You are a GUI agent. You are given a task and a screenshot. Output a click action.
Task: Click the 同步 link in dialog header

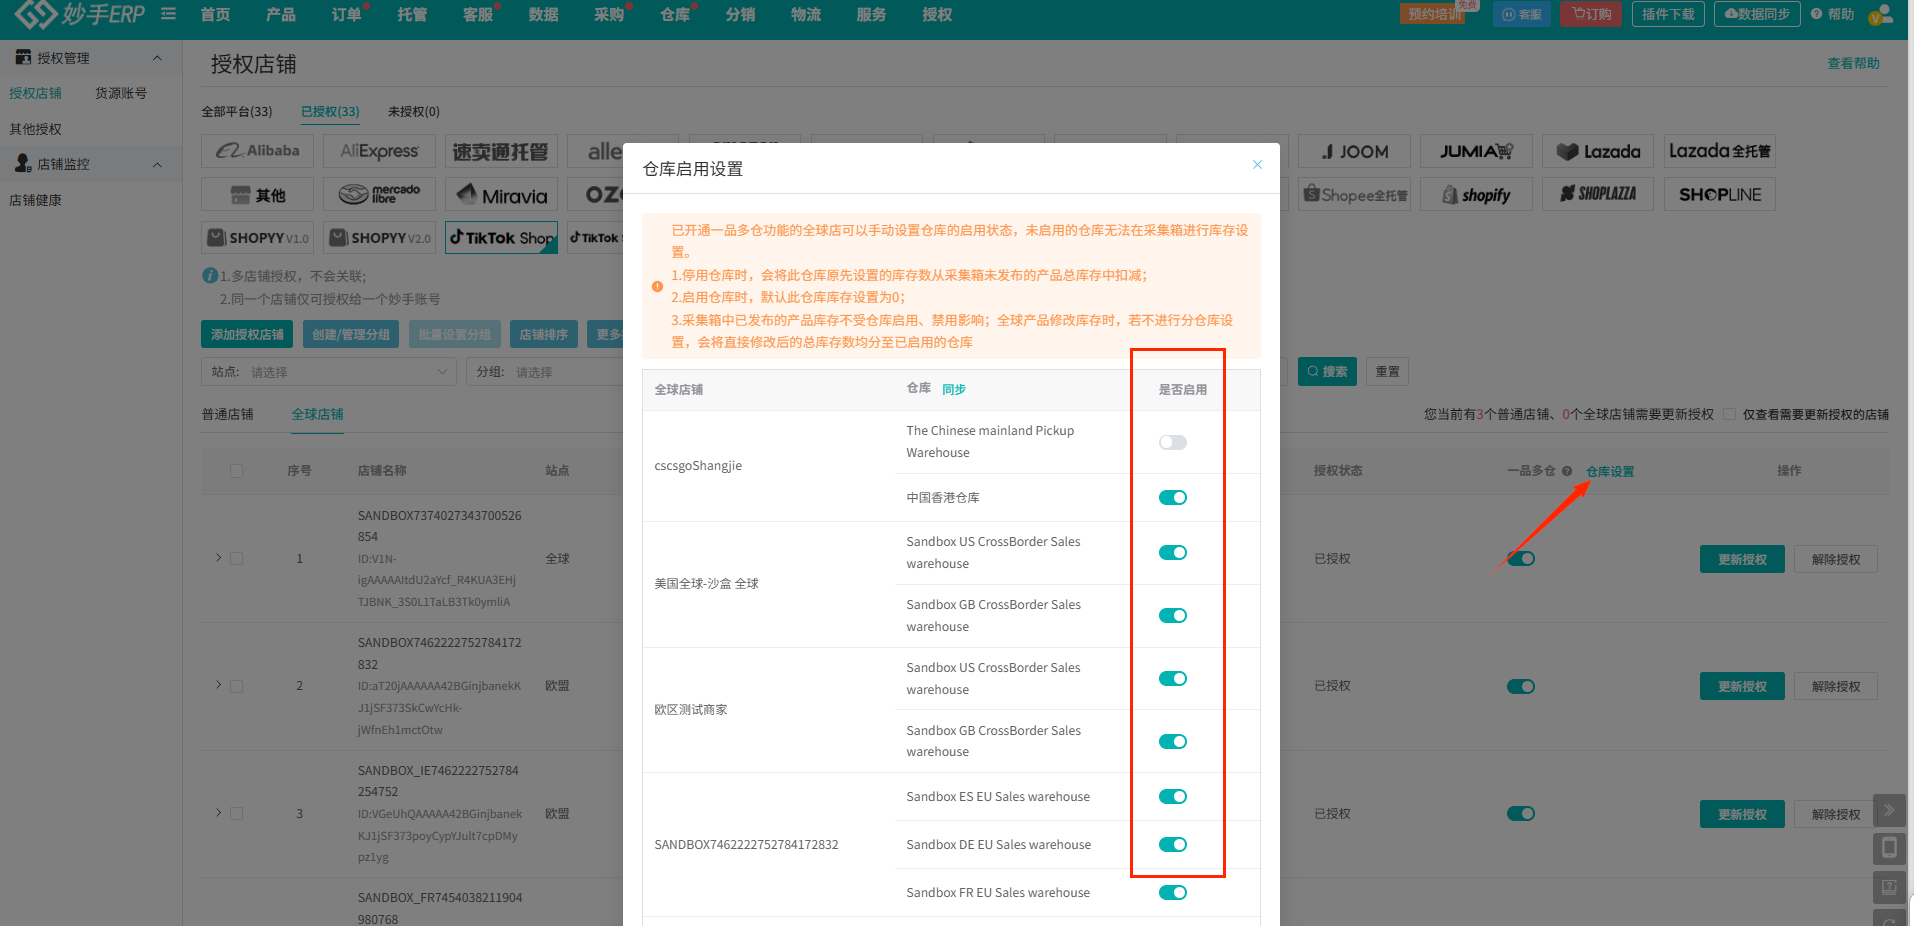tap(954, 389)
